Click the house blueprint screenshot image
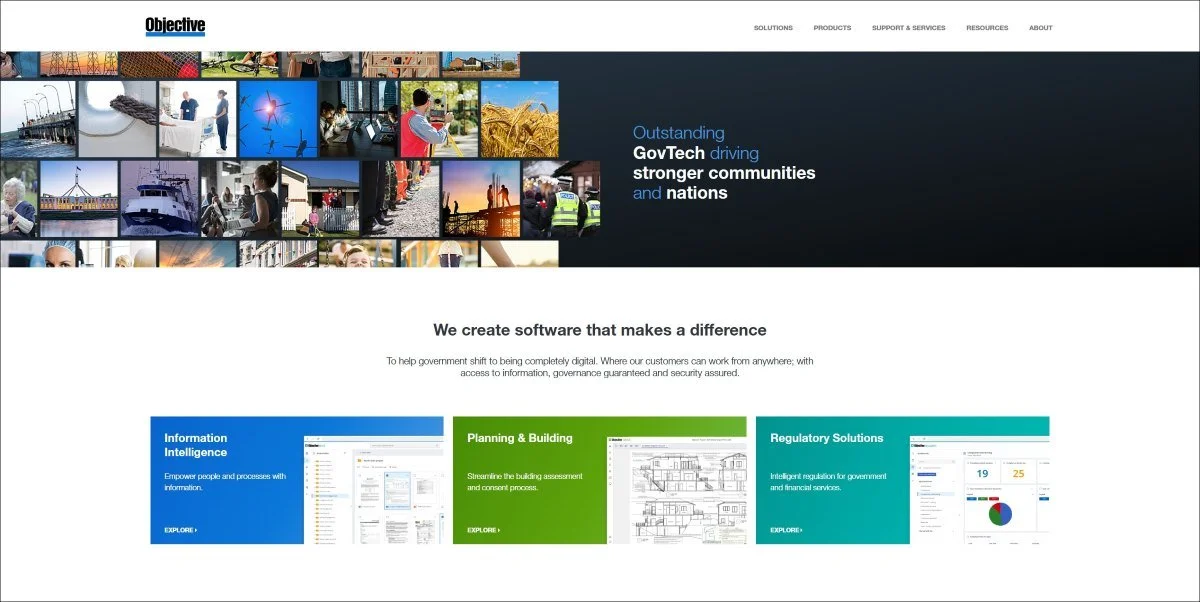Image resolution: width=1200 pixels, height=602 pixels. tap(677, 490)
